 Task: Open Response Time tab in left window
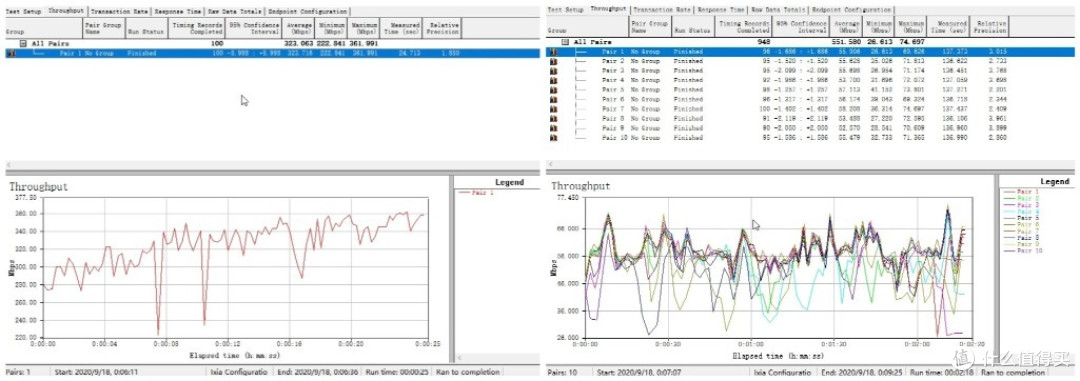pyautogui.click(x=178, y=12)
